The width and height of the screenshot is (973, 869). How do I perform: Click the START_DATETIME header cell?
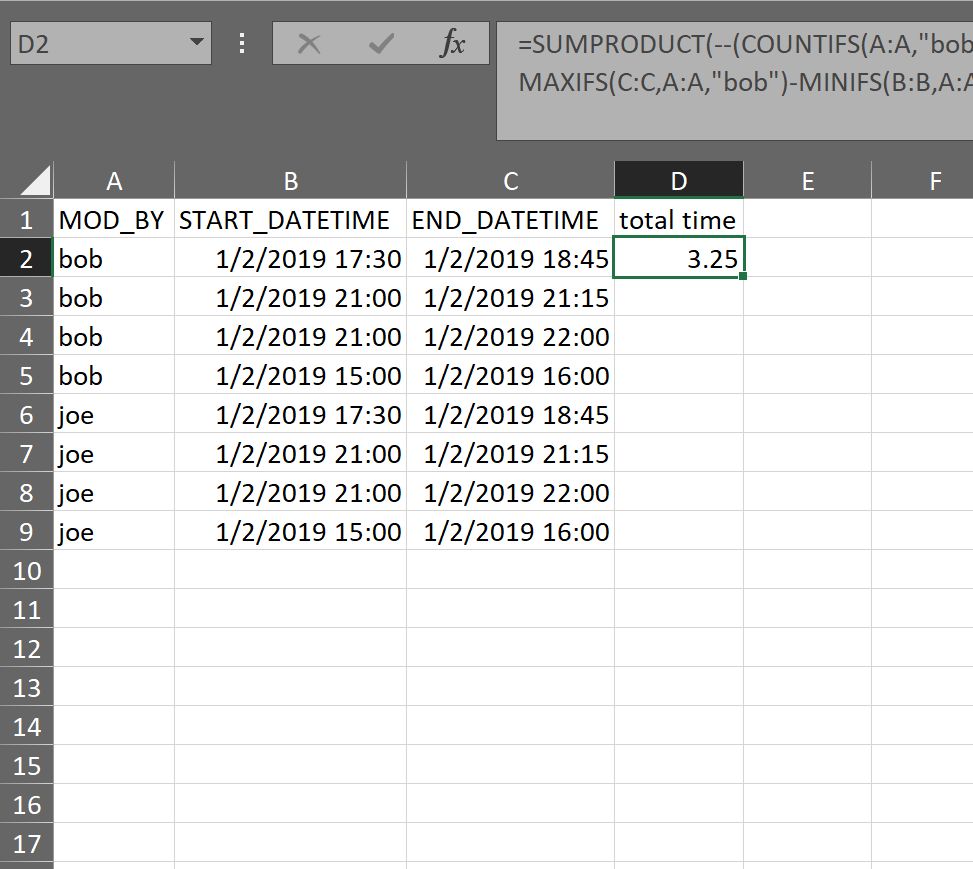point(290,219)
